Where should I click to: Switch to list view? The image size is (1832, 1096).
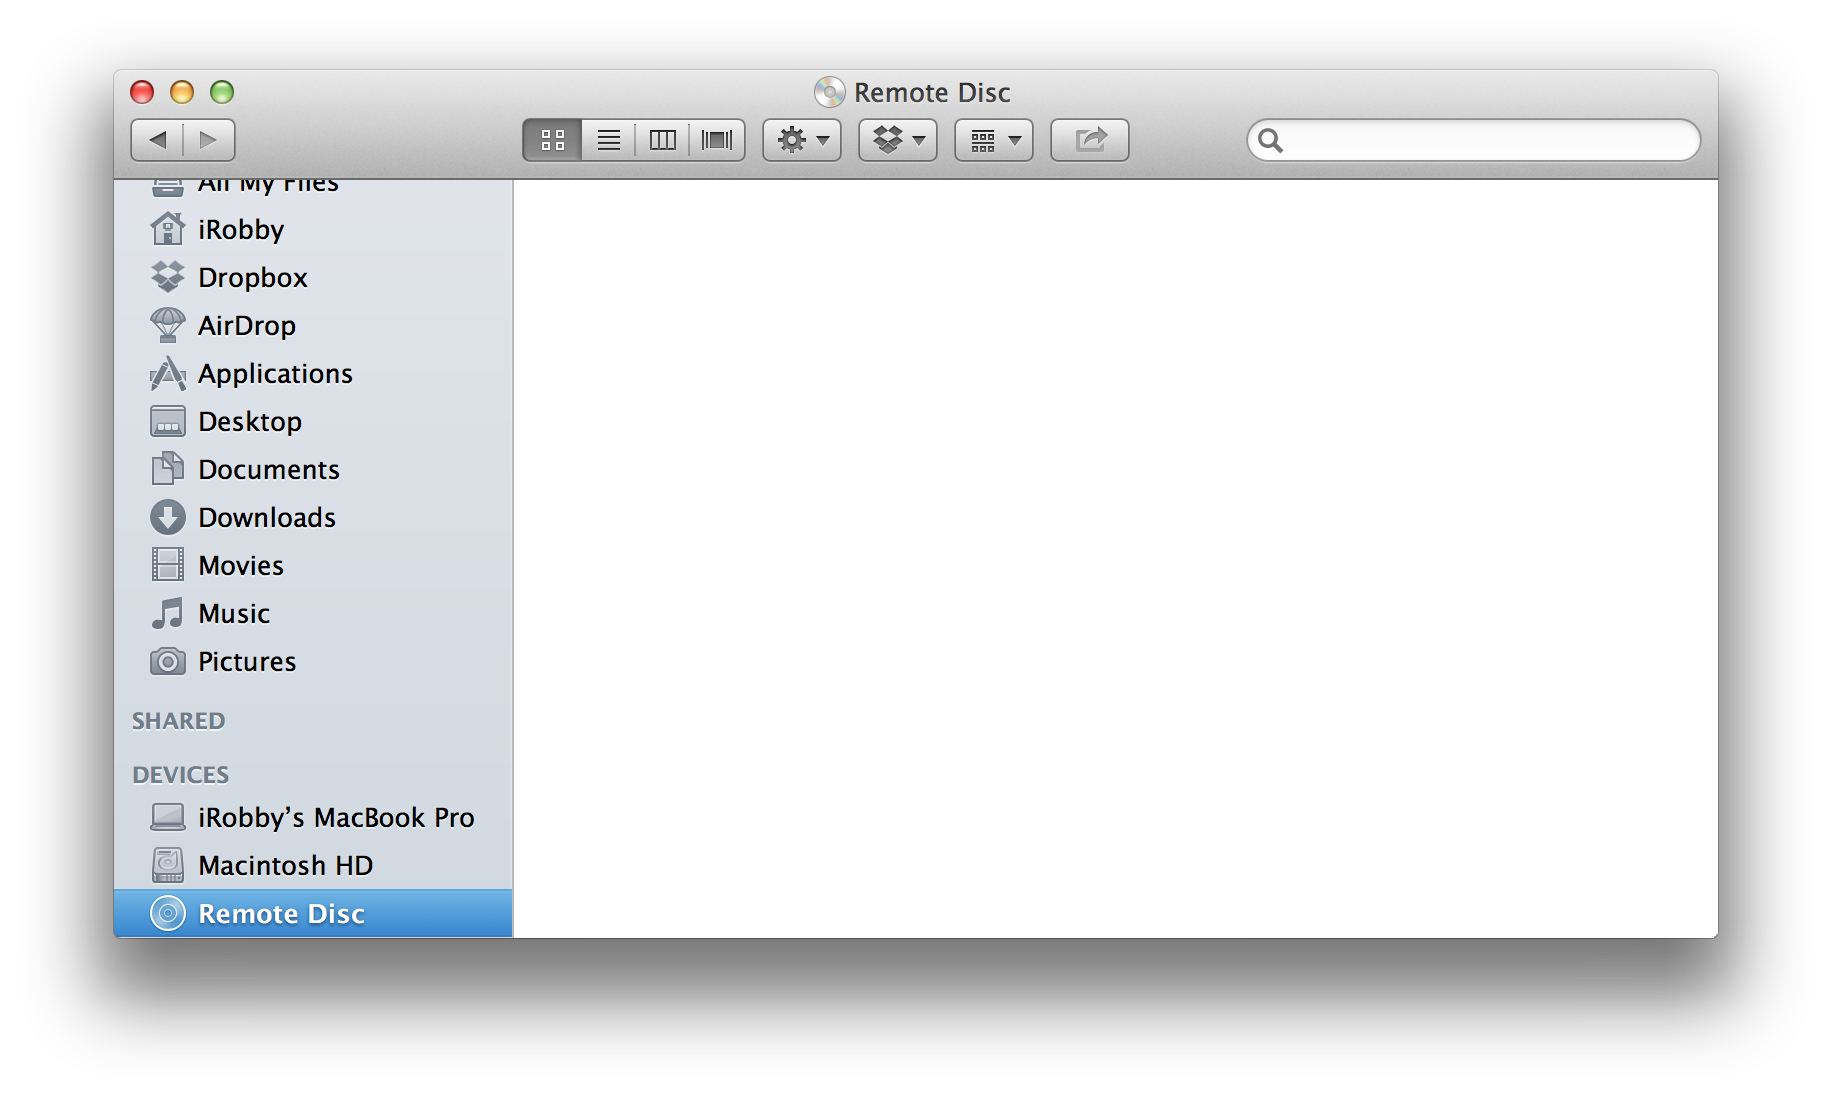pyautogui.click(x=608, y=140)
